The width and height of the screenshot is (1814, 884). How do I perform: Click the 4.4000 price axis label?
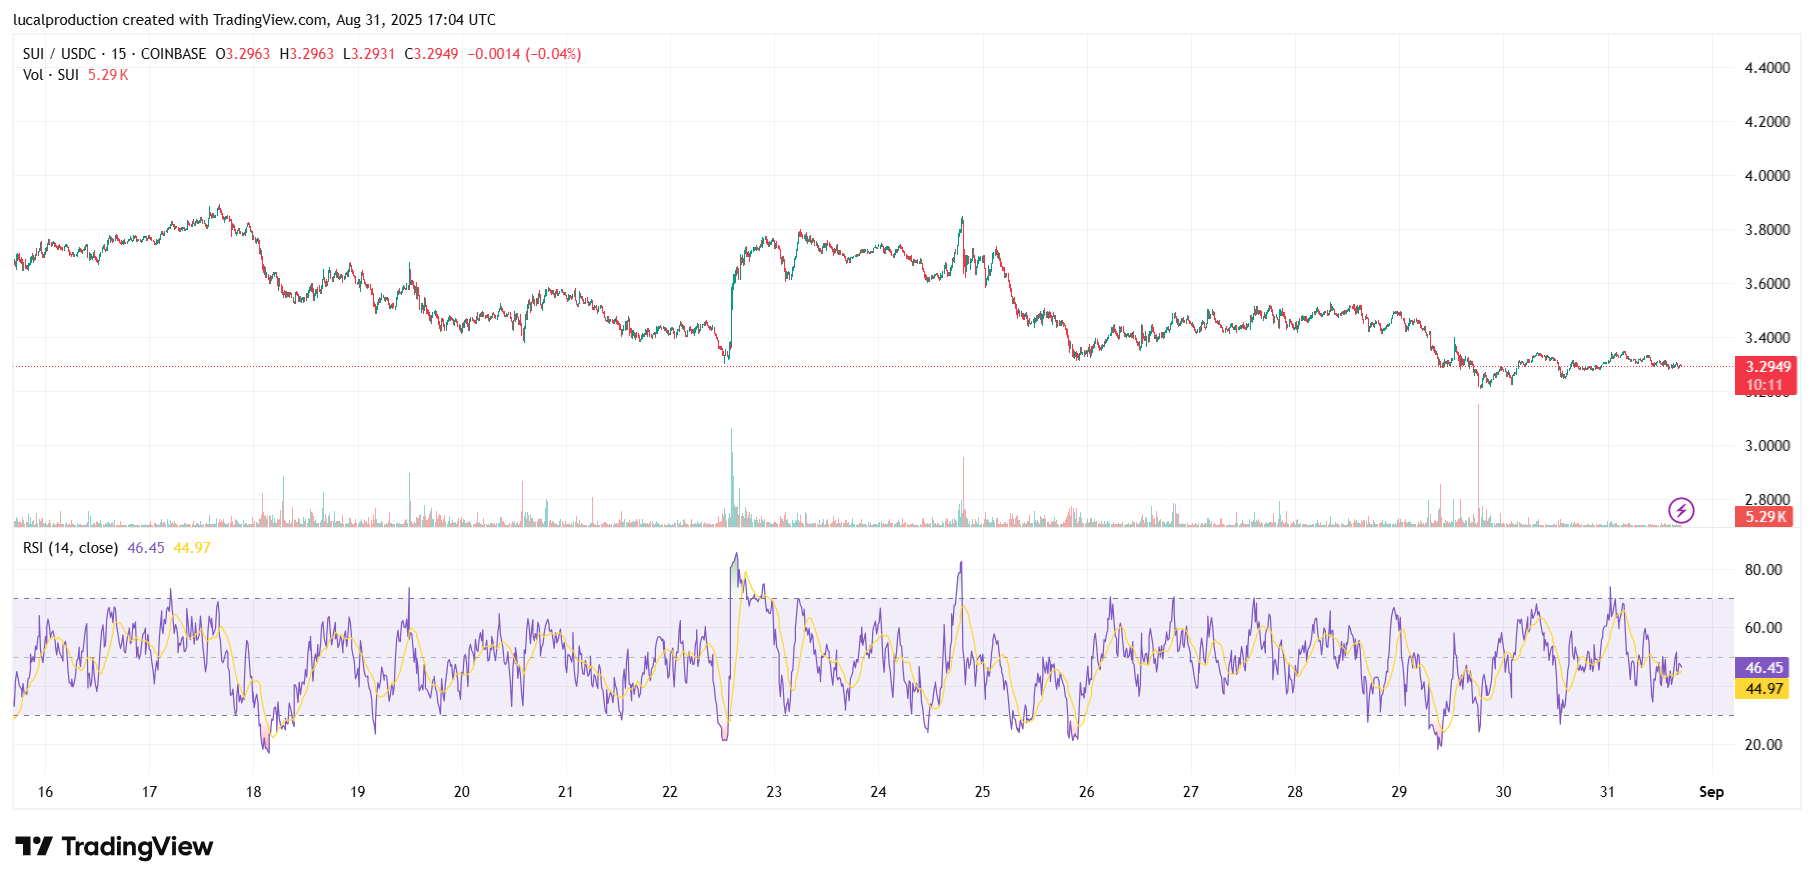[1767, 68]
